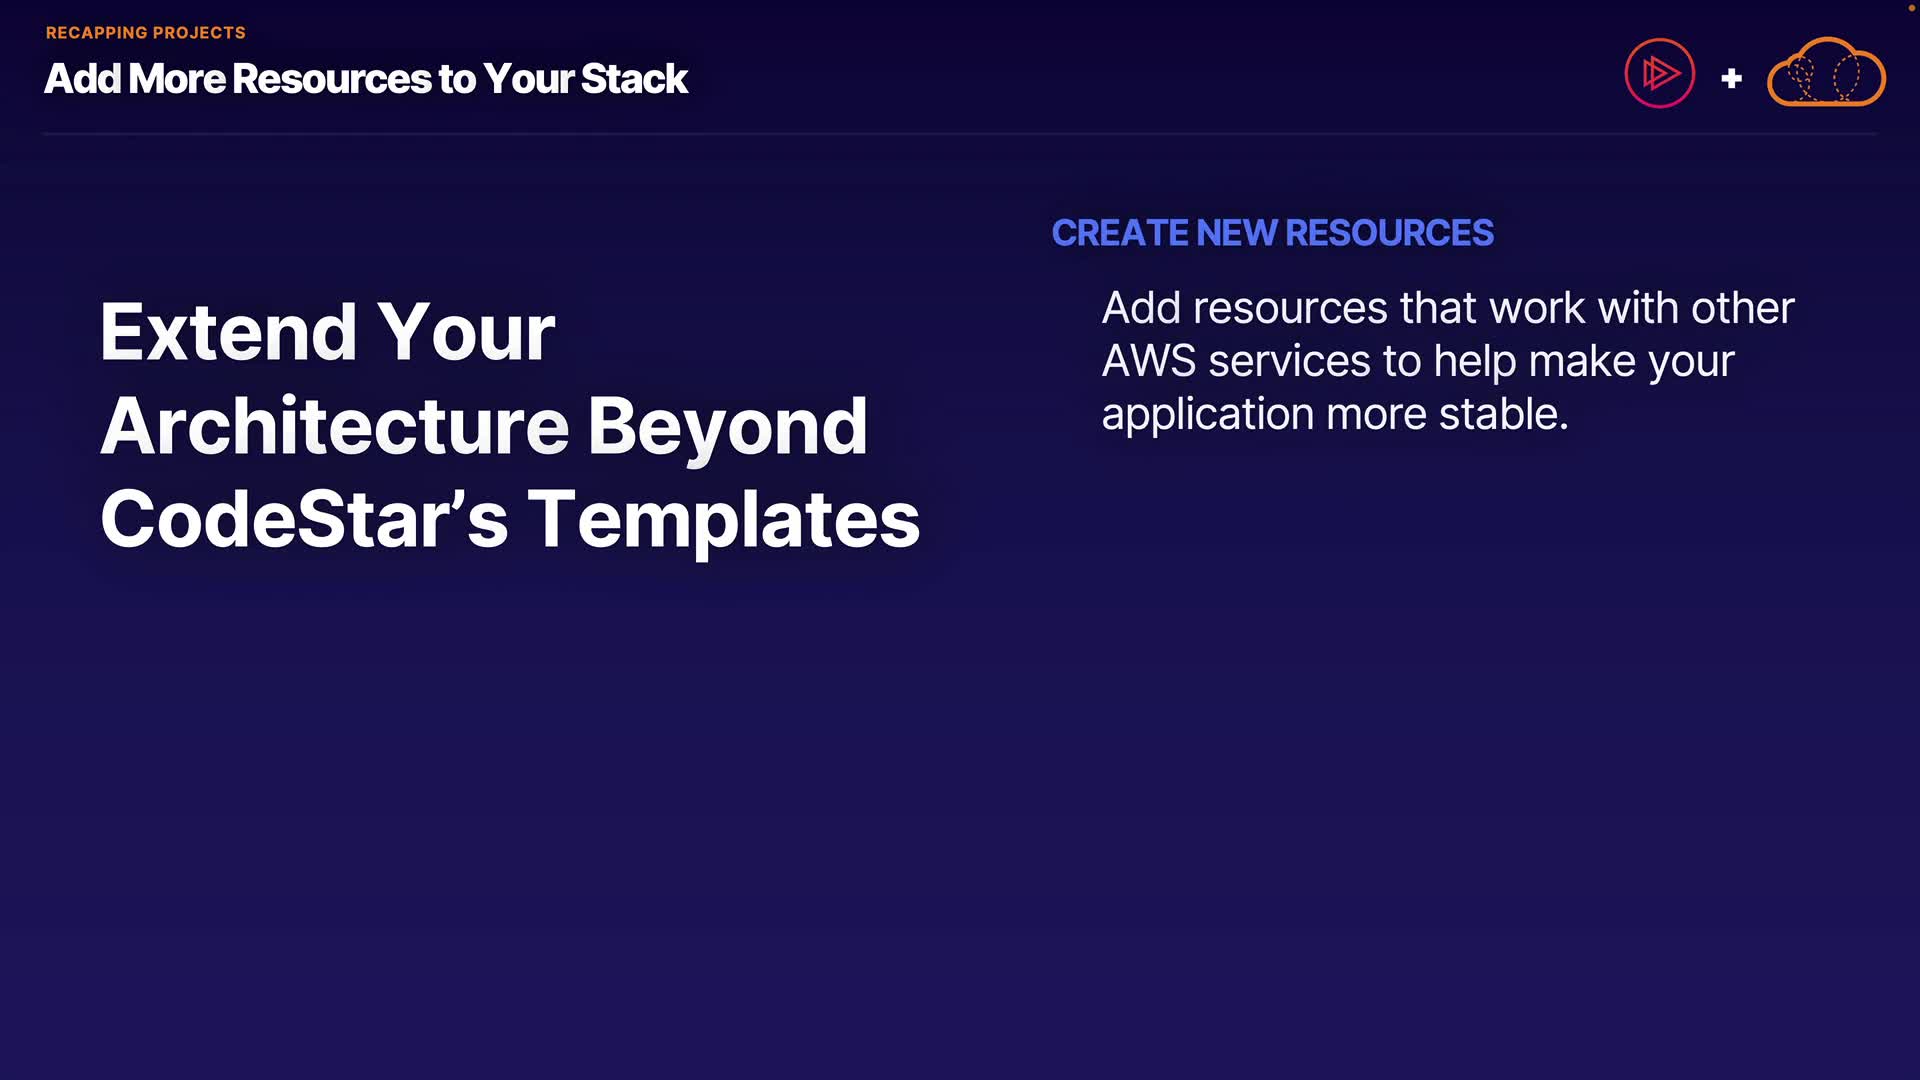Click the word "Your" in the large heading
This screenshot has width=1920, height=1080.
coord(466,332)
